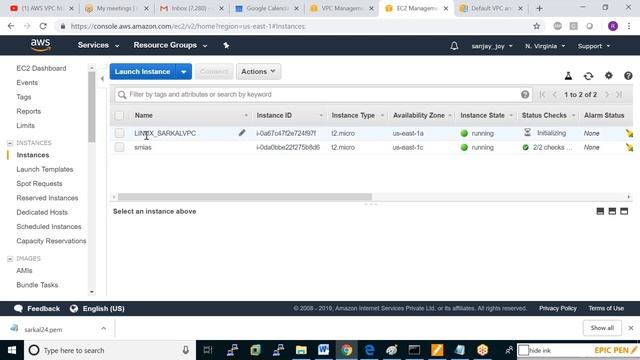Switch to the Google Calendar browser tab

(267, 8)
